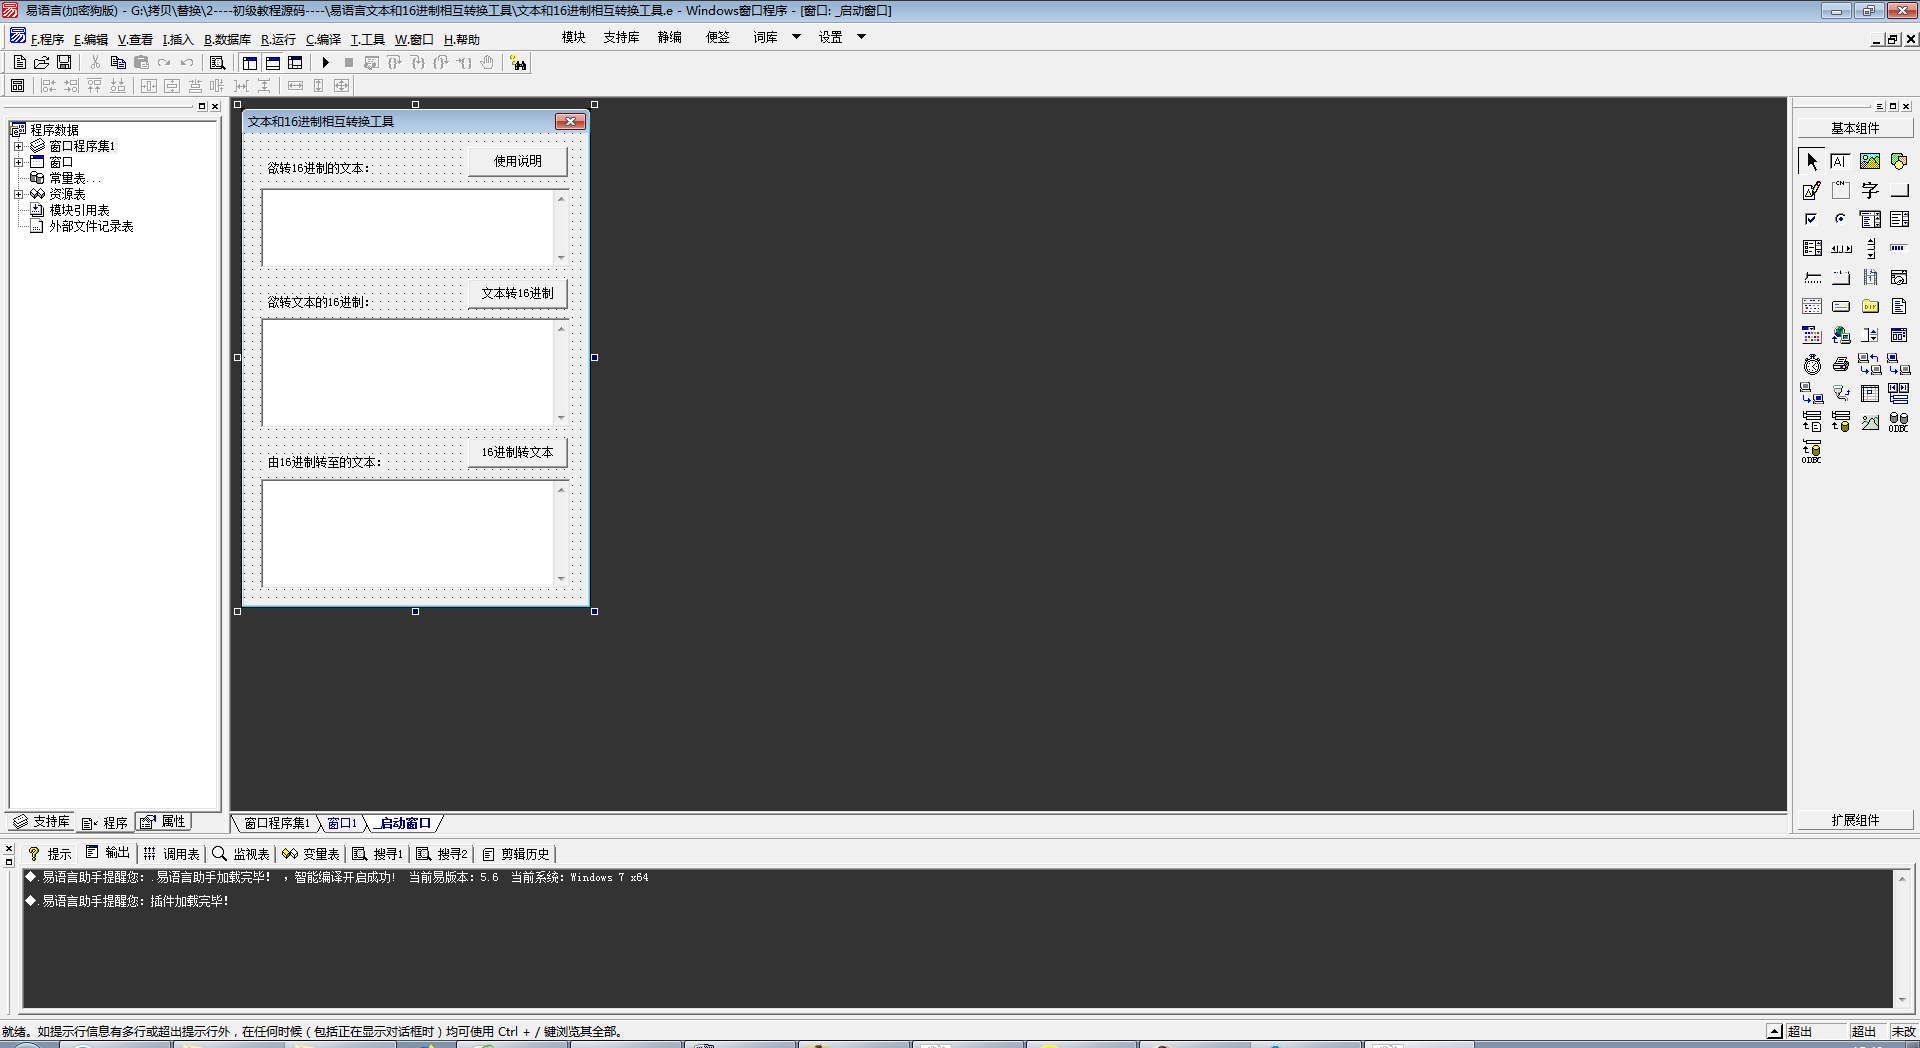Image resolution: width=1920 pixels, height=1048 pixels.
Task: Open the dropdown arrow next to 设置
Action: point(861,37)
